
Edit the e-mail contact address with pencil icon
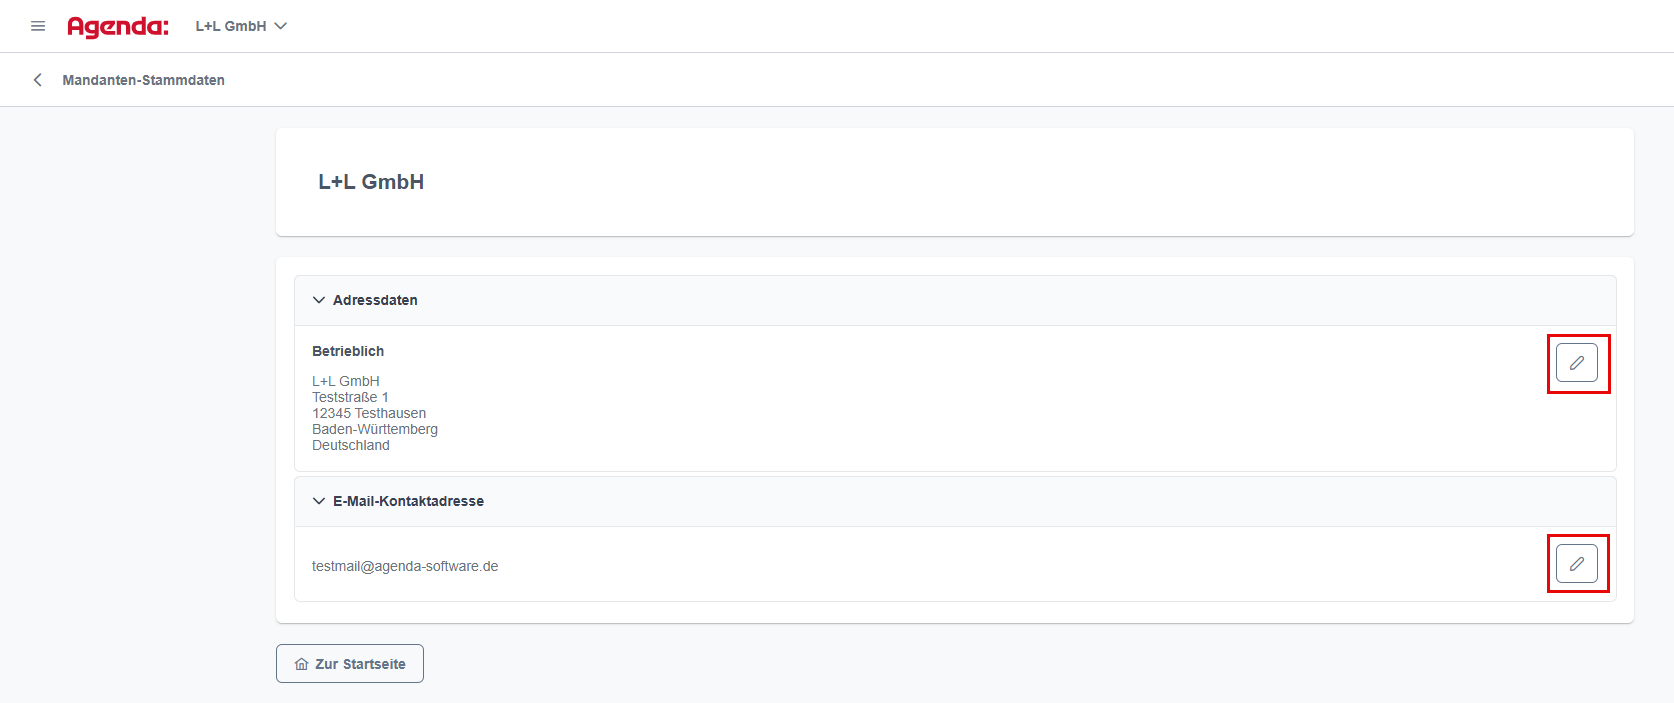click(x=1577, y=564)
